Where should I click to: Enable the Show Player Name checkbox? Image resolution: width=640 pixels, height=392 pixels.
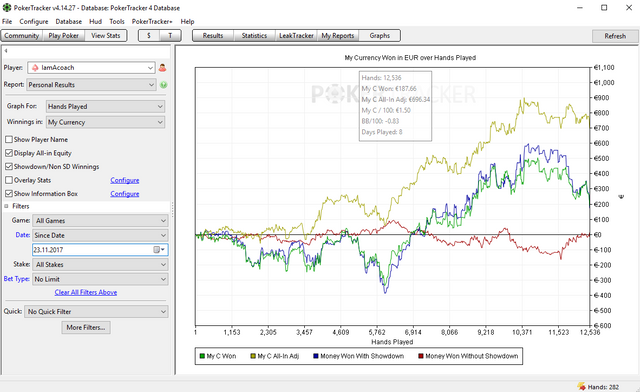9,140
